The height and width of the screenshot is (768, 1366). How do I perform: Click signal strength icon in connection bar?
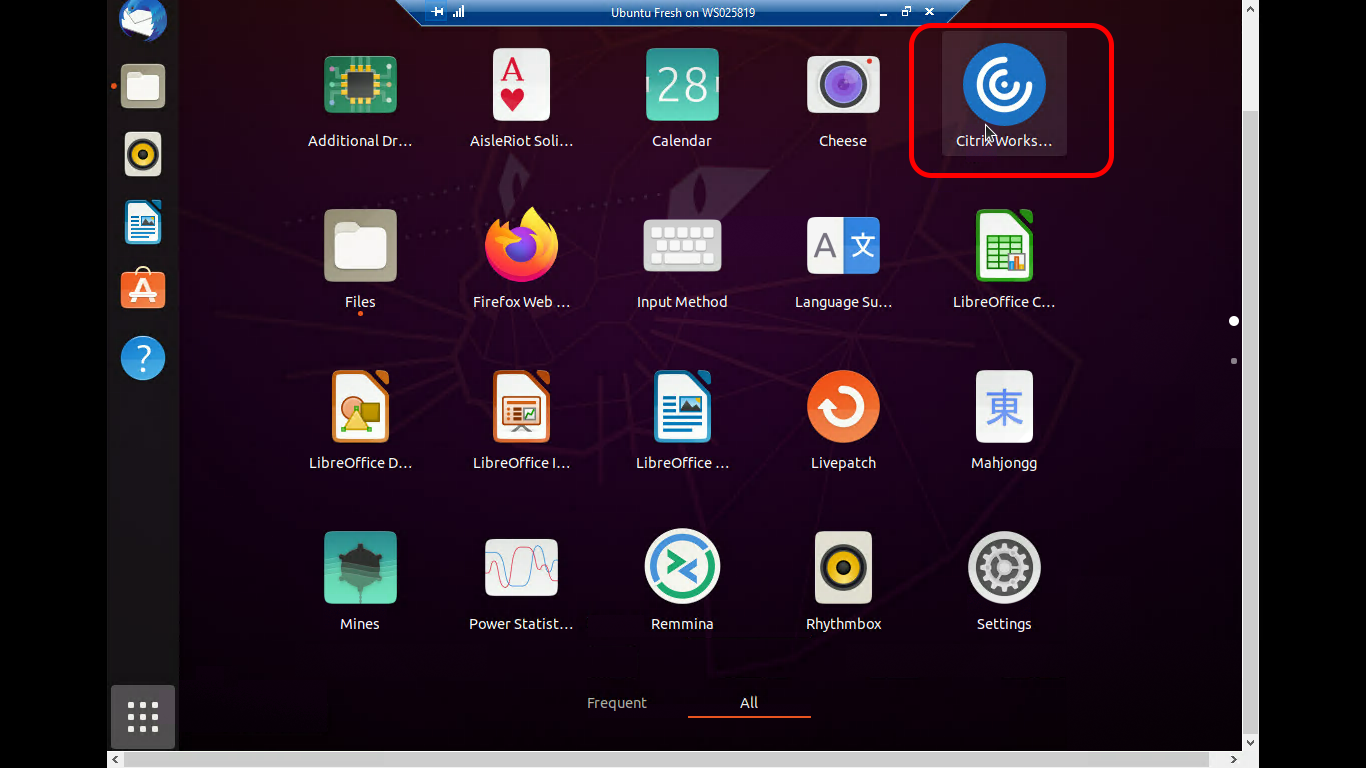[x=459, y=12]
